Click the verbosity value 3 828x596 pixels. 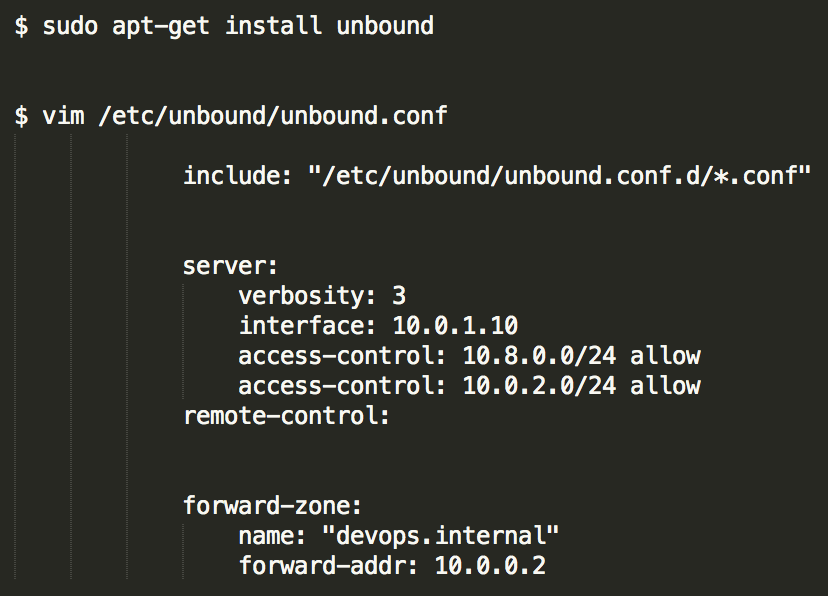pos(399,296)
